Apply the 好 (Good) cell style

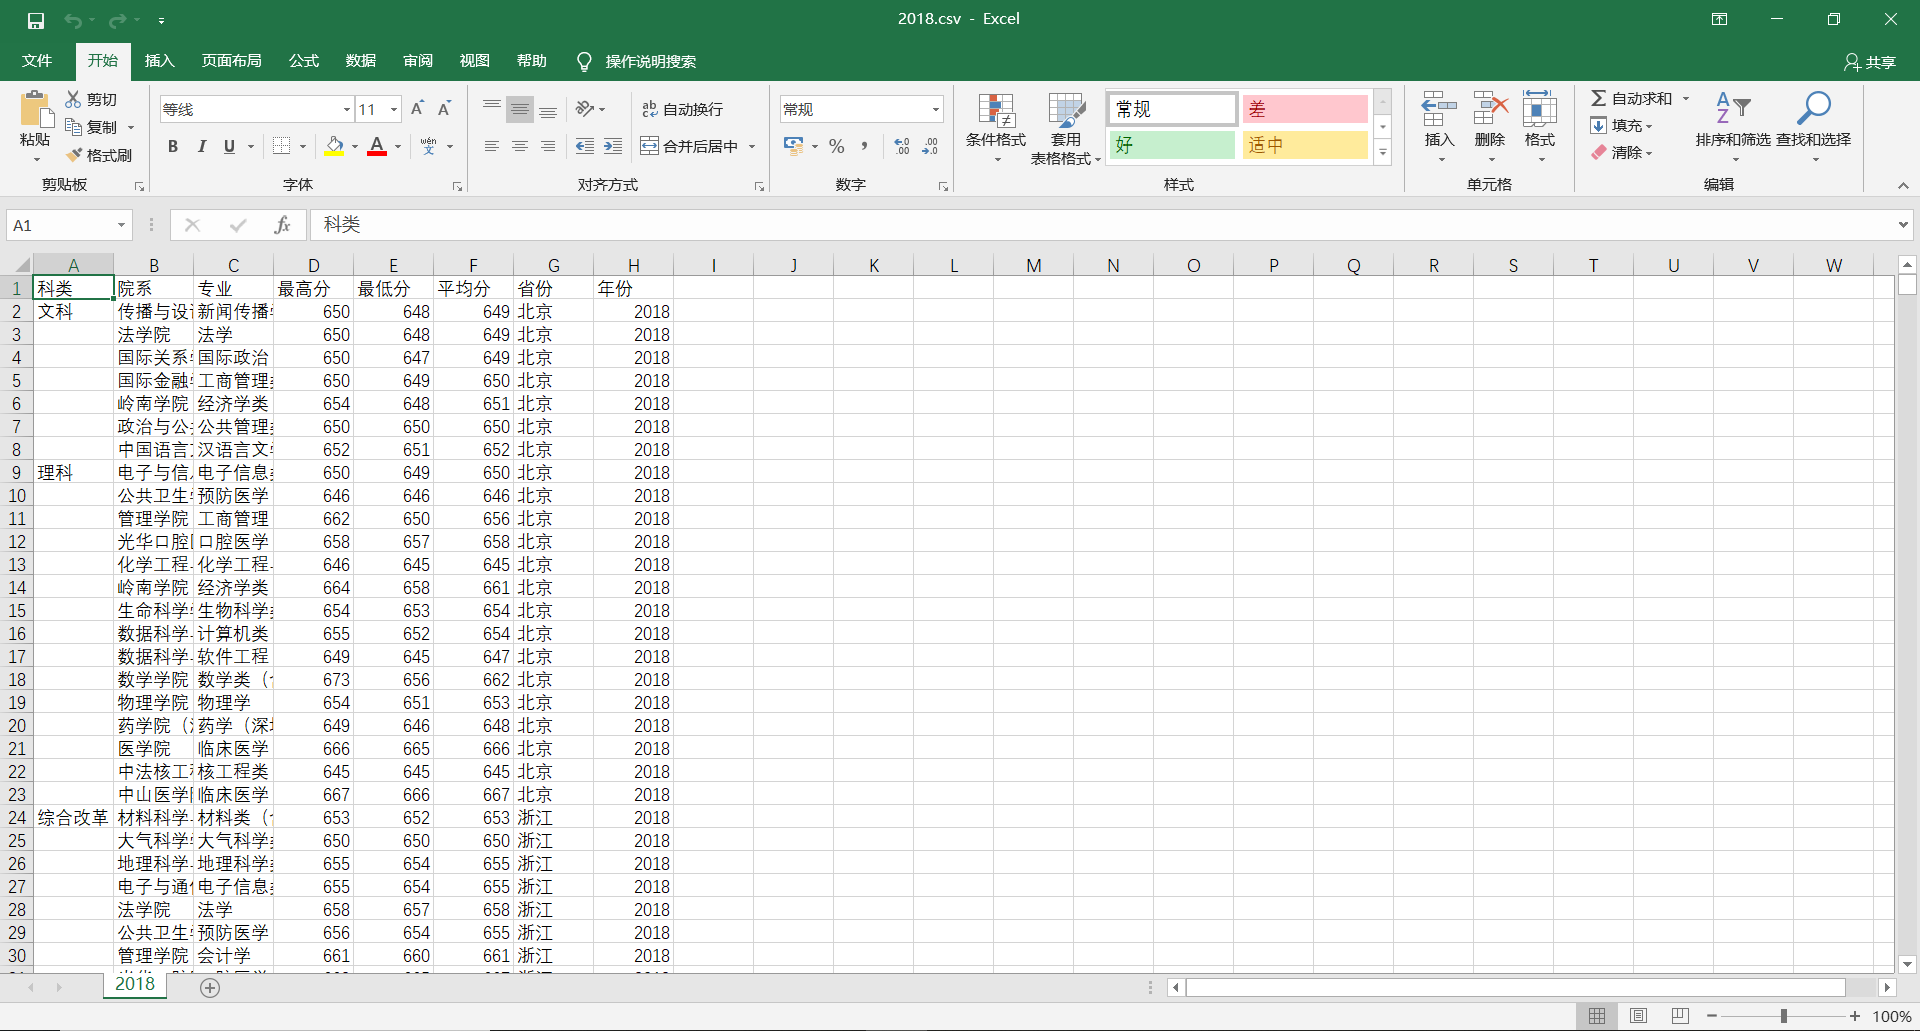[1172, 145]
